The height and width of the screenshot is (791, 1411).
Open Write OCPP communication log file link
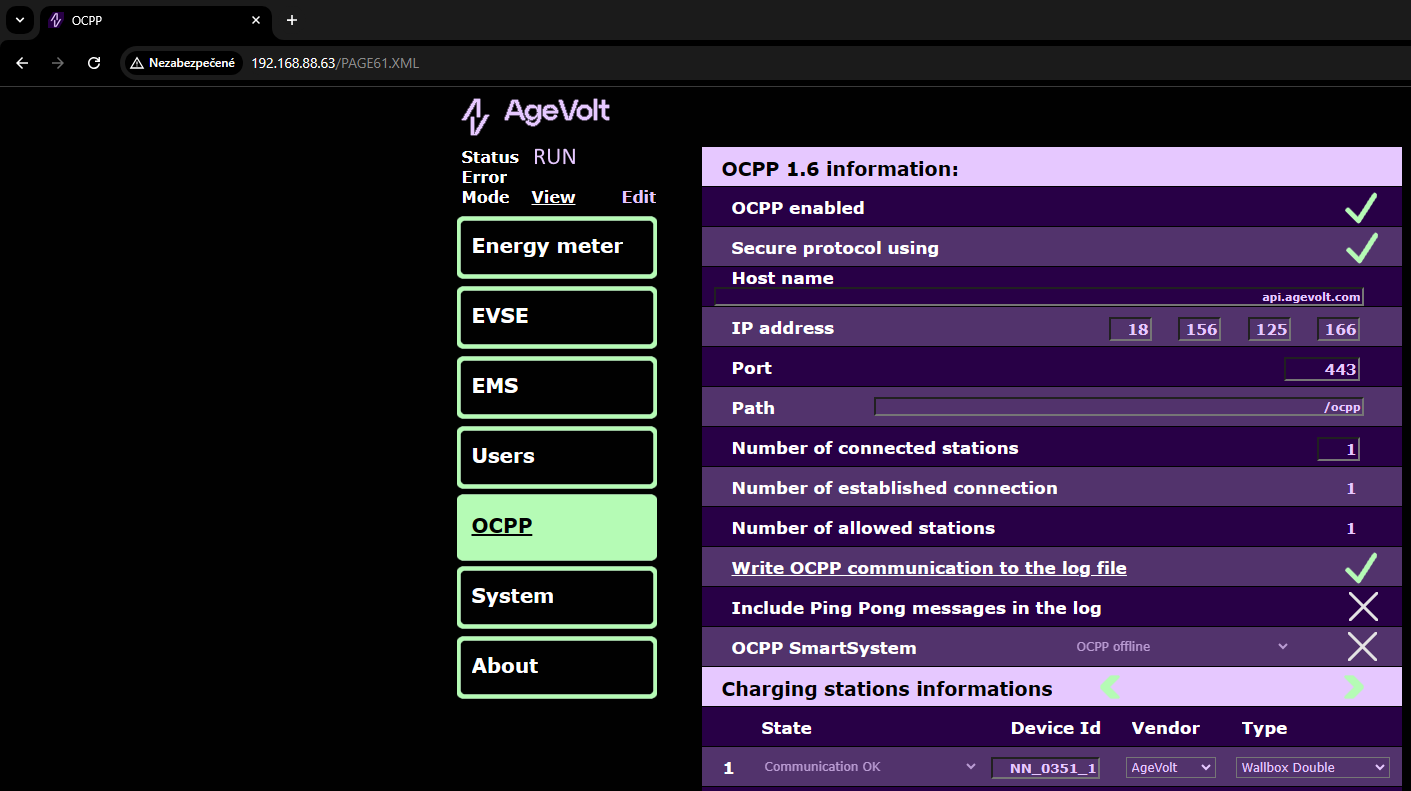[x=929, y=568]
